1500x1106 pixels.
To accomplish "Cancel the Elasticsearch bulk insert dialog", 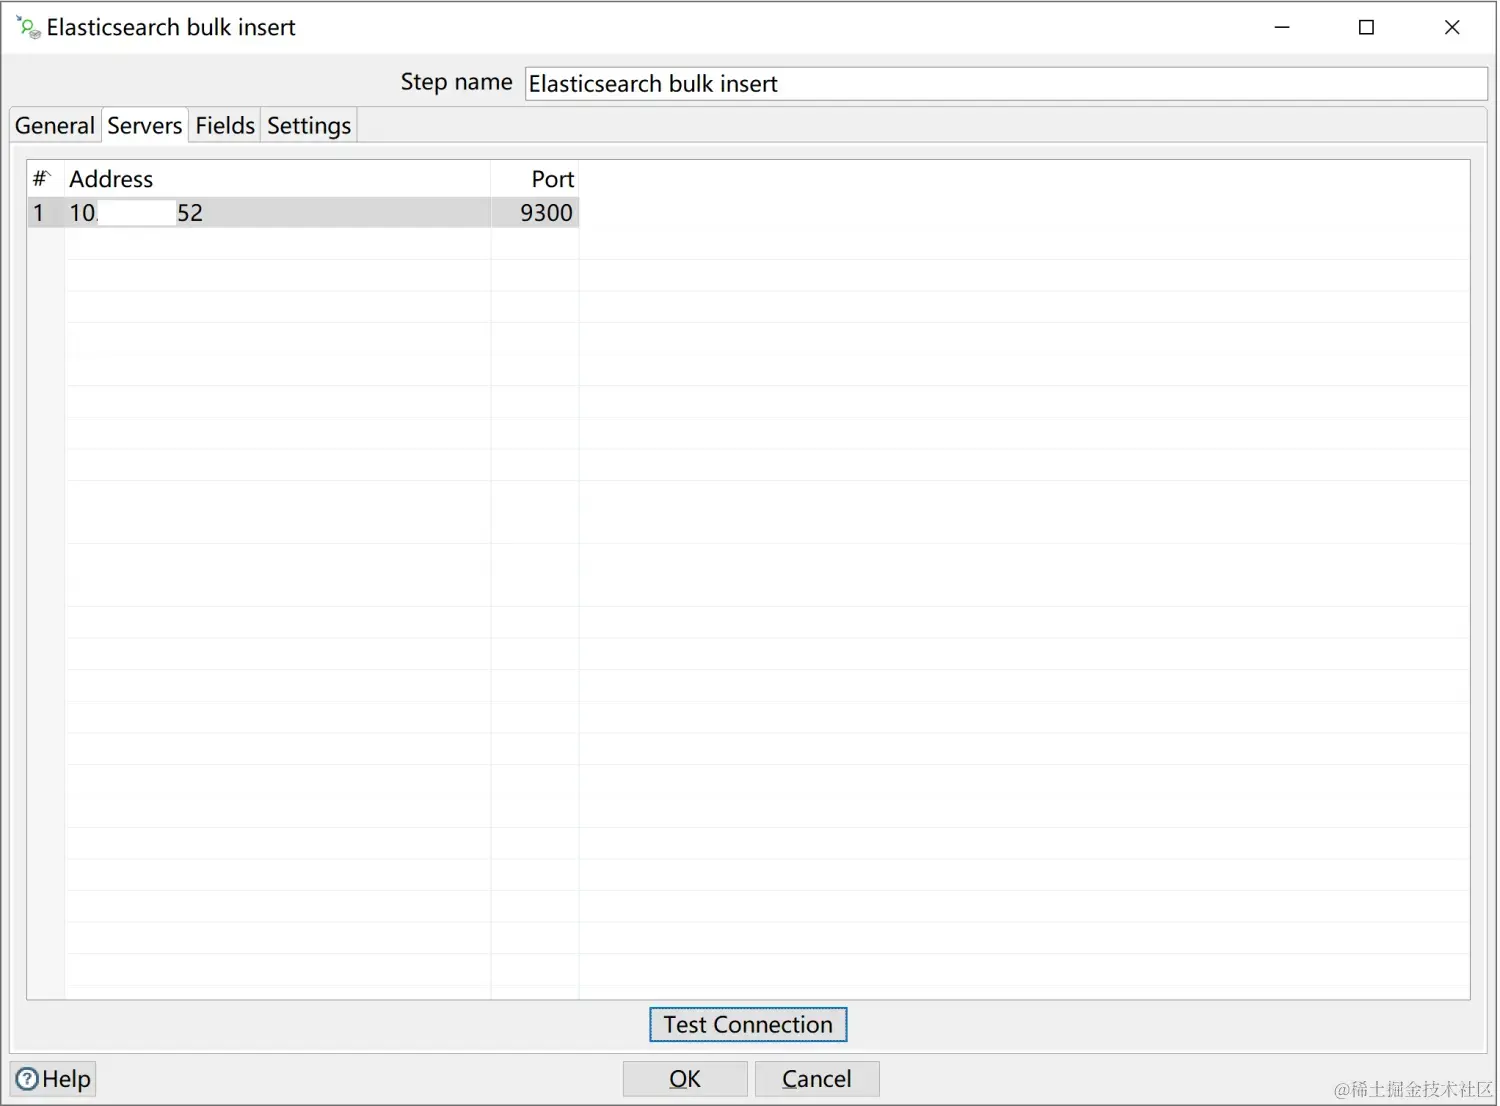I will pos(817,1079).
